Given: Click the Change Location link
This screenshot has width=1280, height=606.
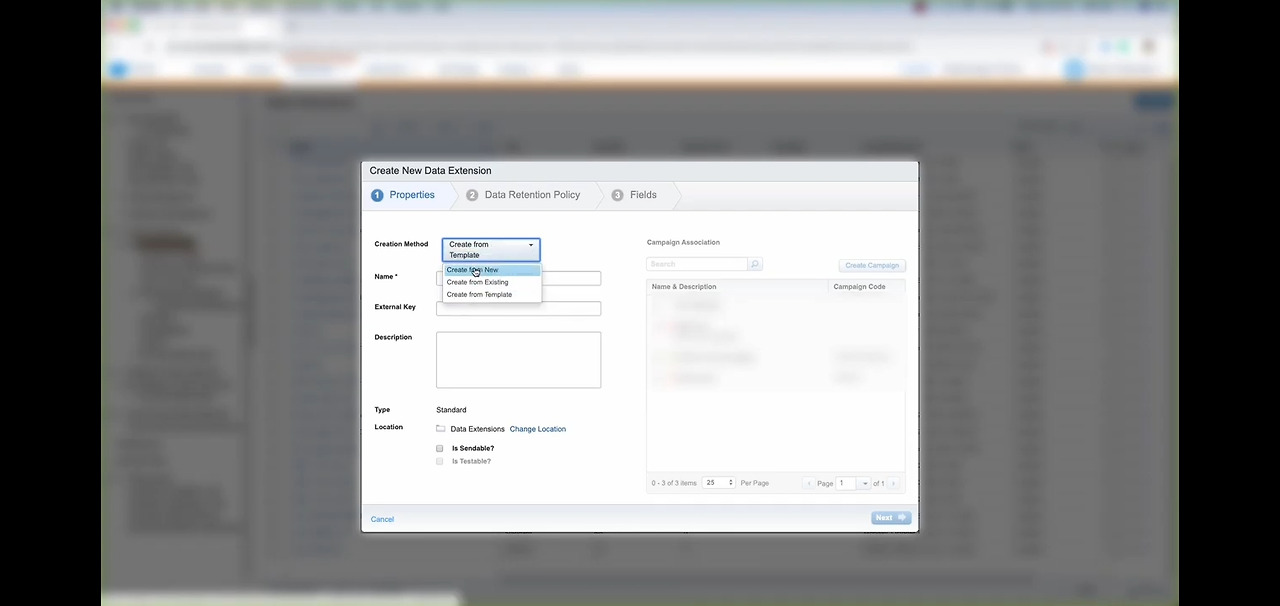Looking at the screenshot, I should [x=538, y=429].
